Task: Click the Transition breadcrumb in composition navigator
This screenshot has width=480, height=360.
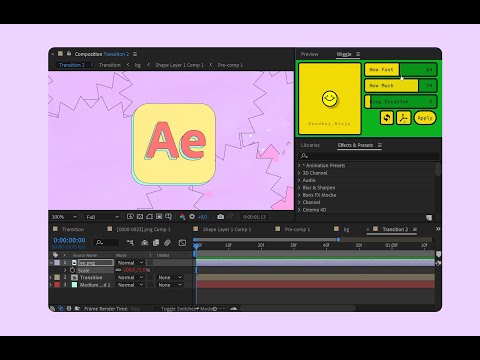Action: [110, 65]
